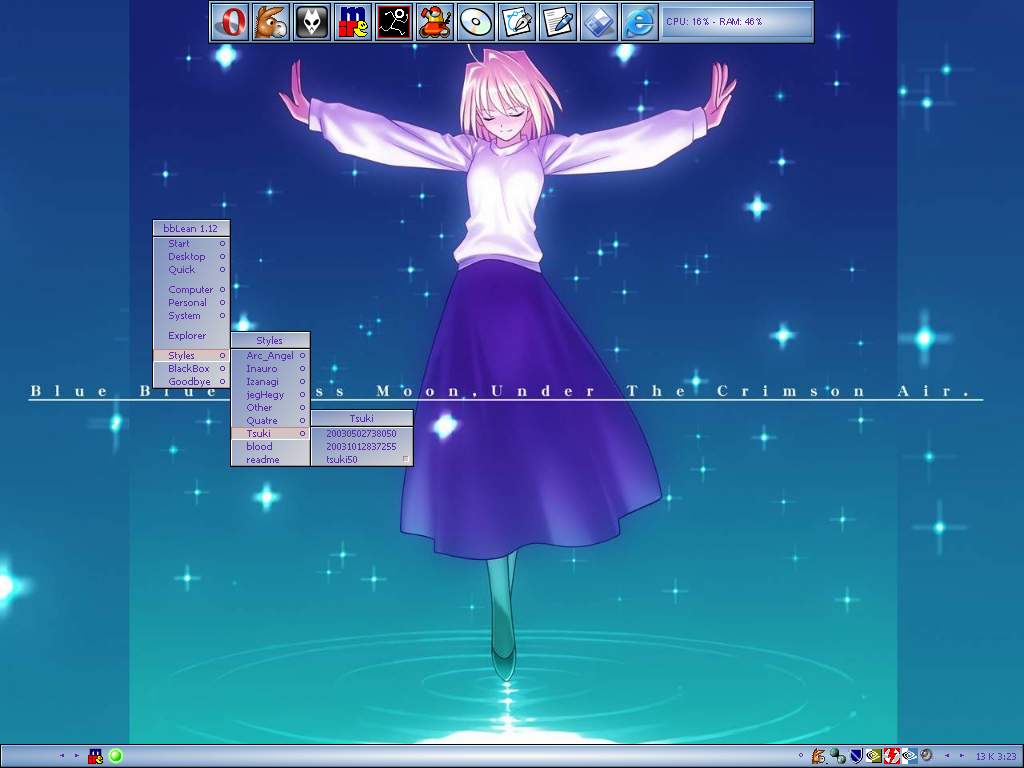Click the first arrow left of the clock
1024x768 pixels.
947,756
